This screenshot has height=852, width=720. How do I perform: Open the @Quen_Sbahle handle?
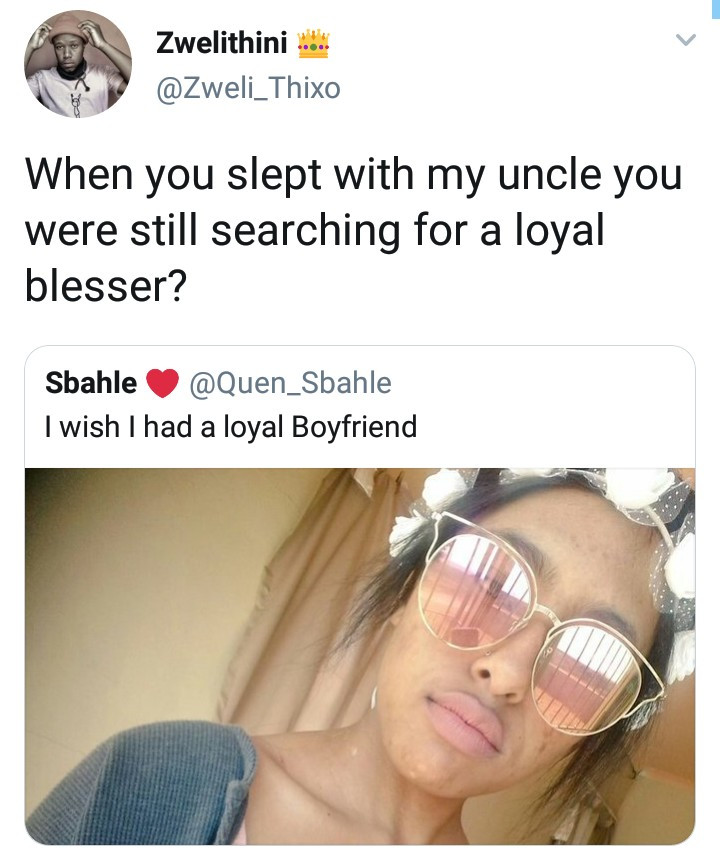(289, 383)
